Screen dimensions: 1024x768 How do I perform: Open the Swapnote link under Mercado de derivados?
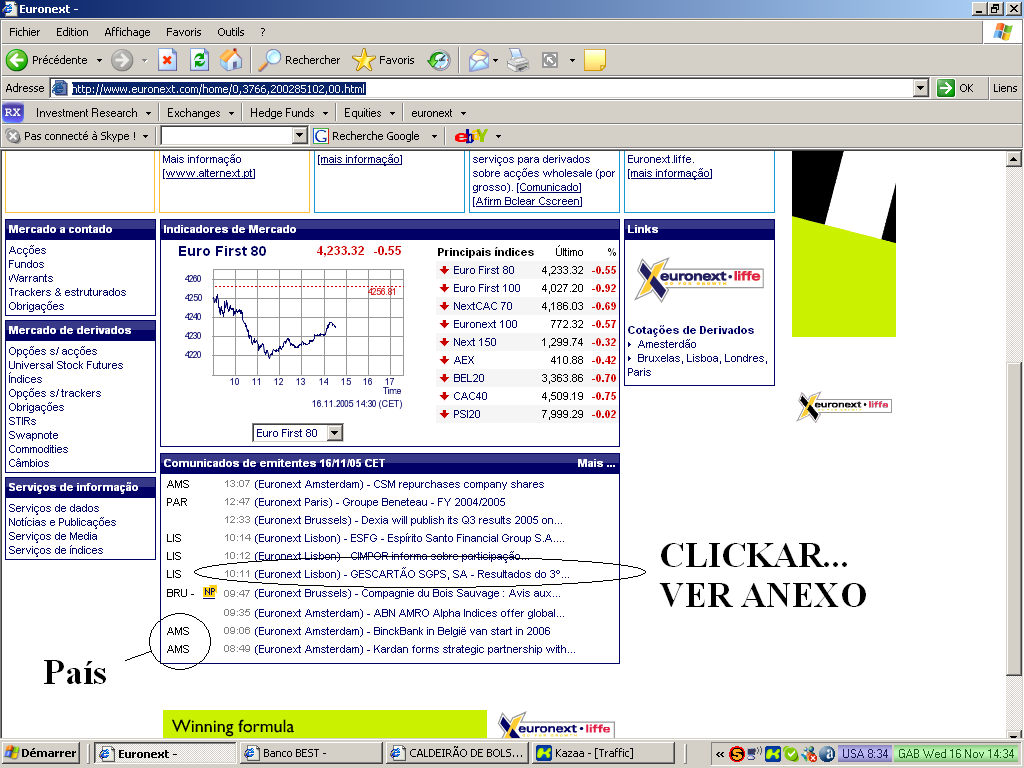point(33,435)
